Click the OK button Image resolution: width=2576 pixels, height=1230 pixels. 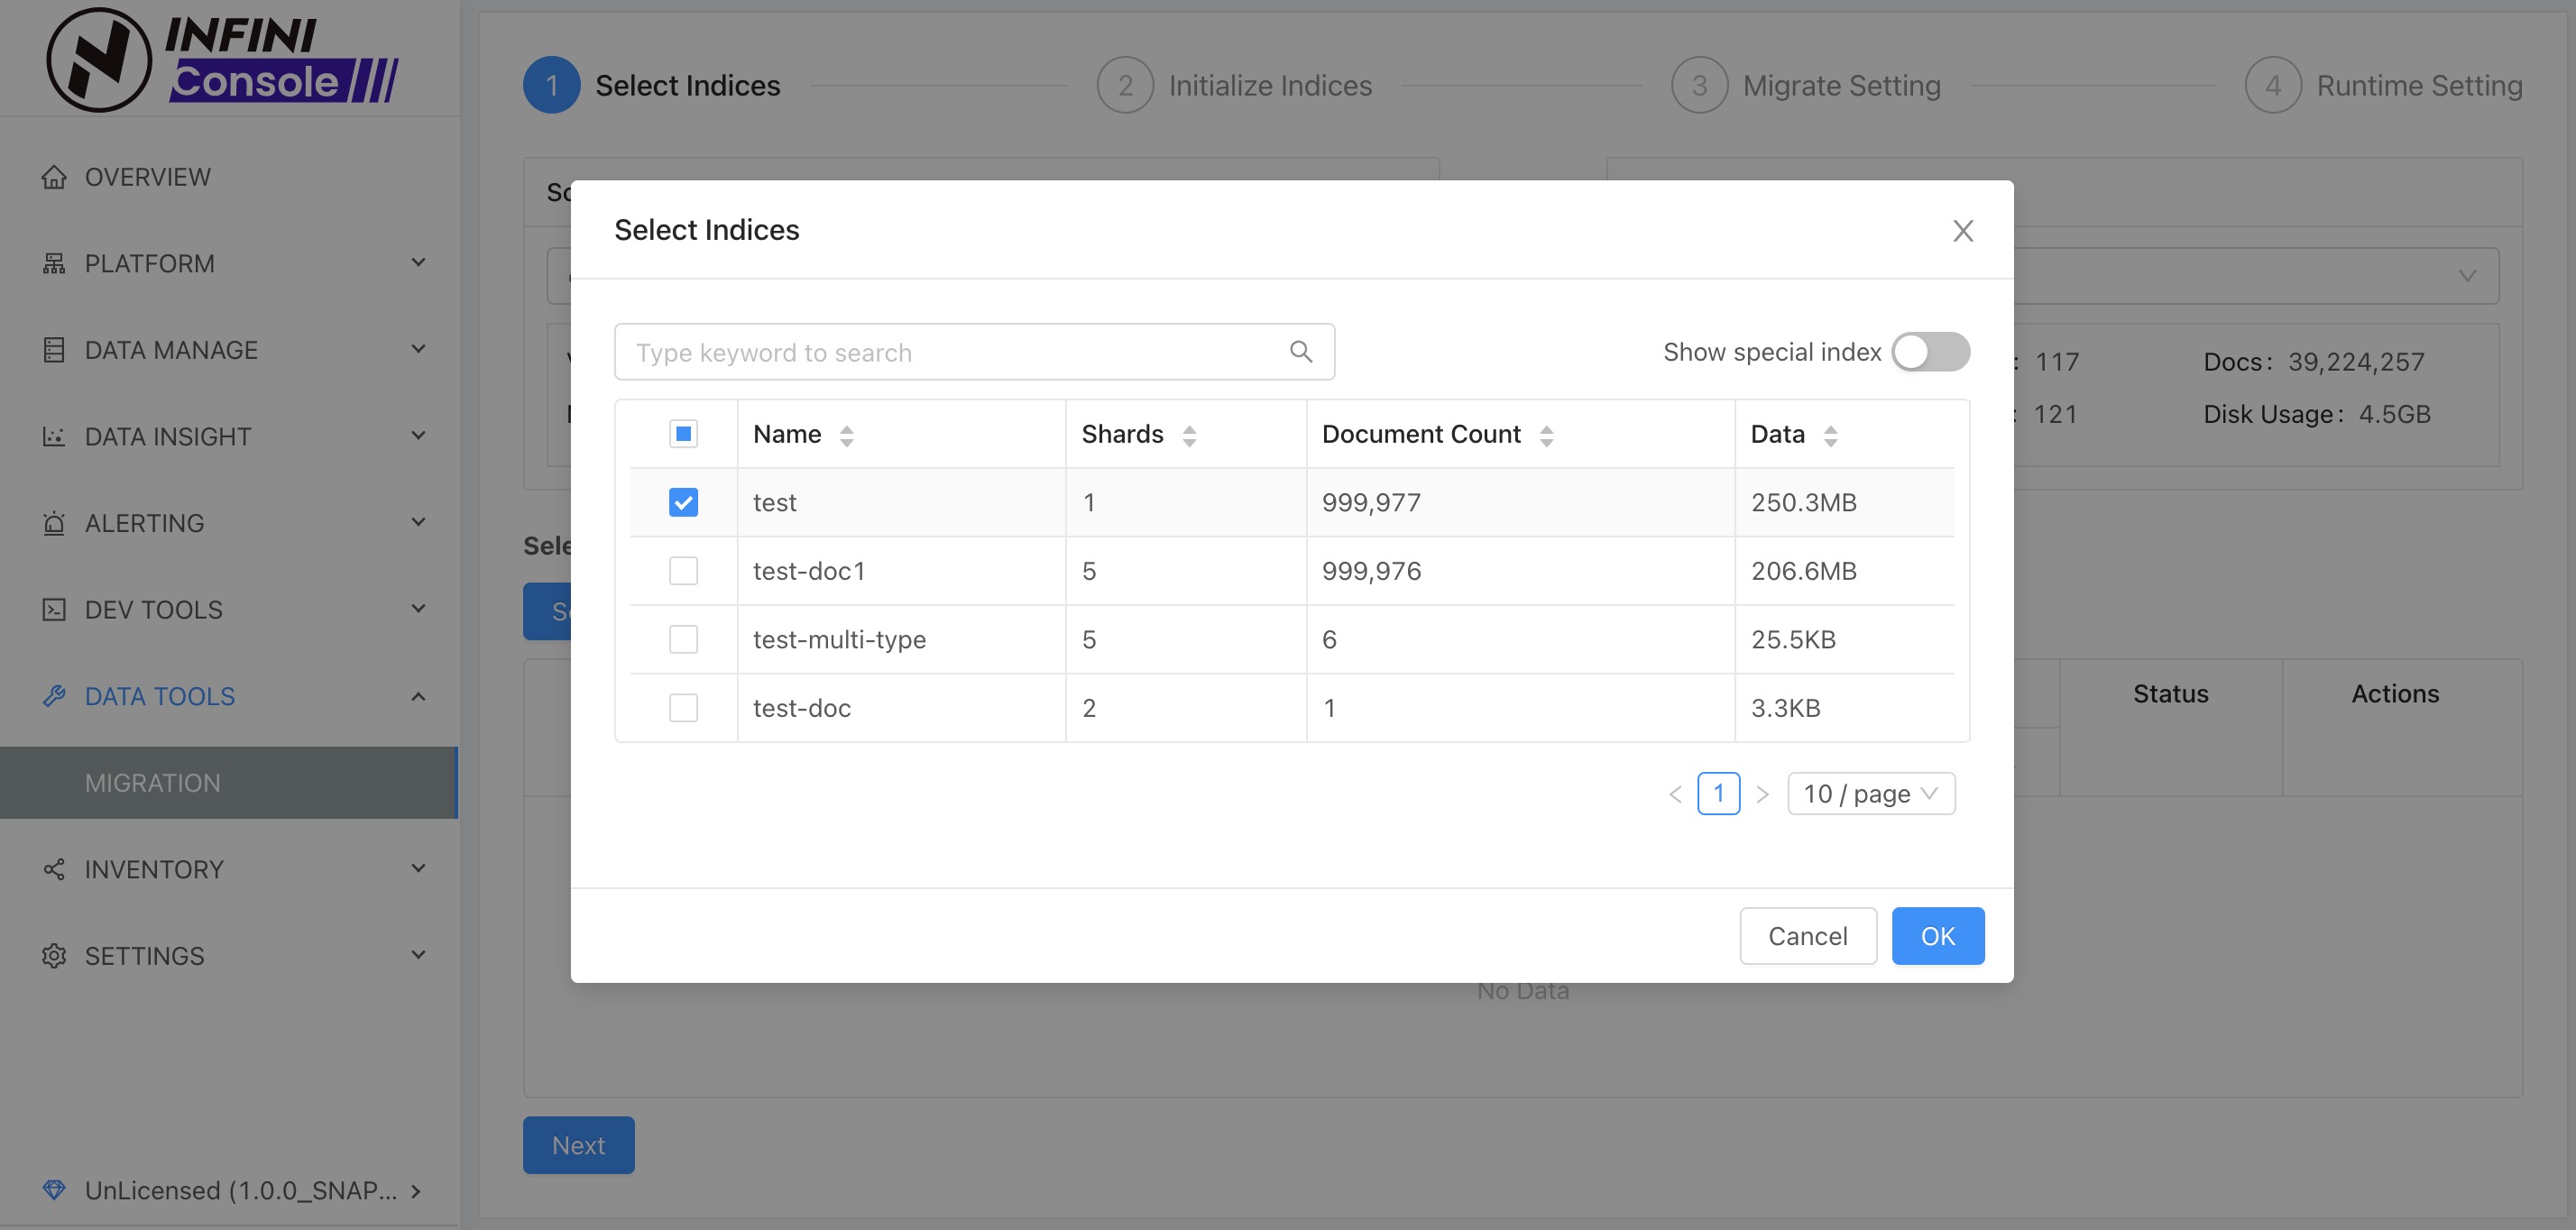(x=1937, y=936)
